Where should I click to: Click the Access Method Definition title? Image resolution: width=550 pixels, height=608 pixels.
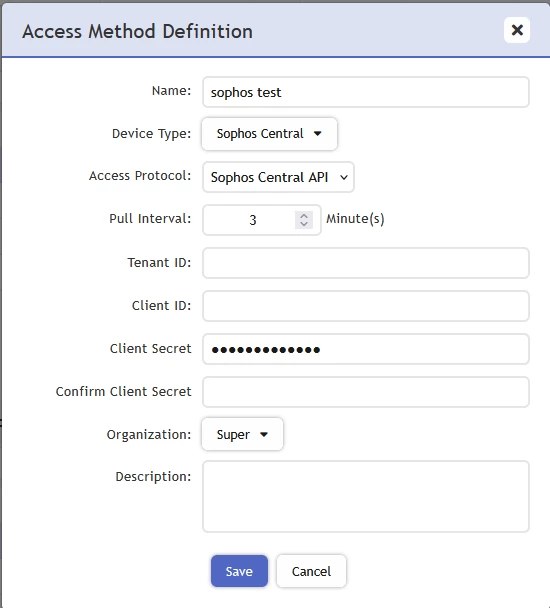pyautogui.click(x=137, y=31)
